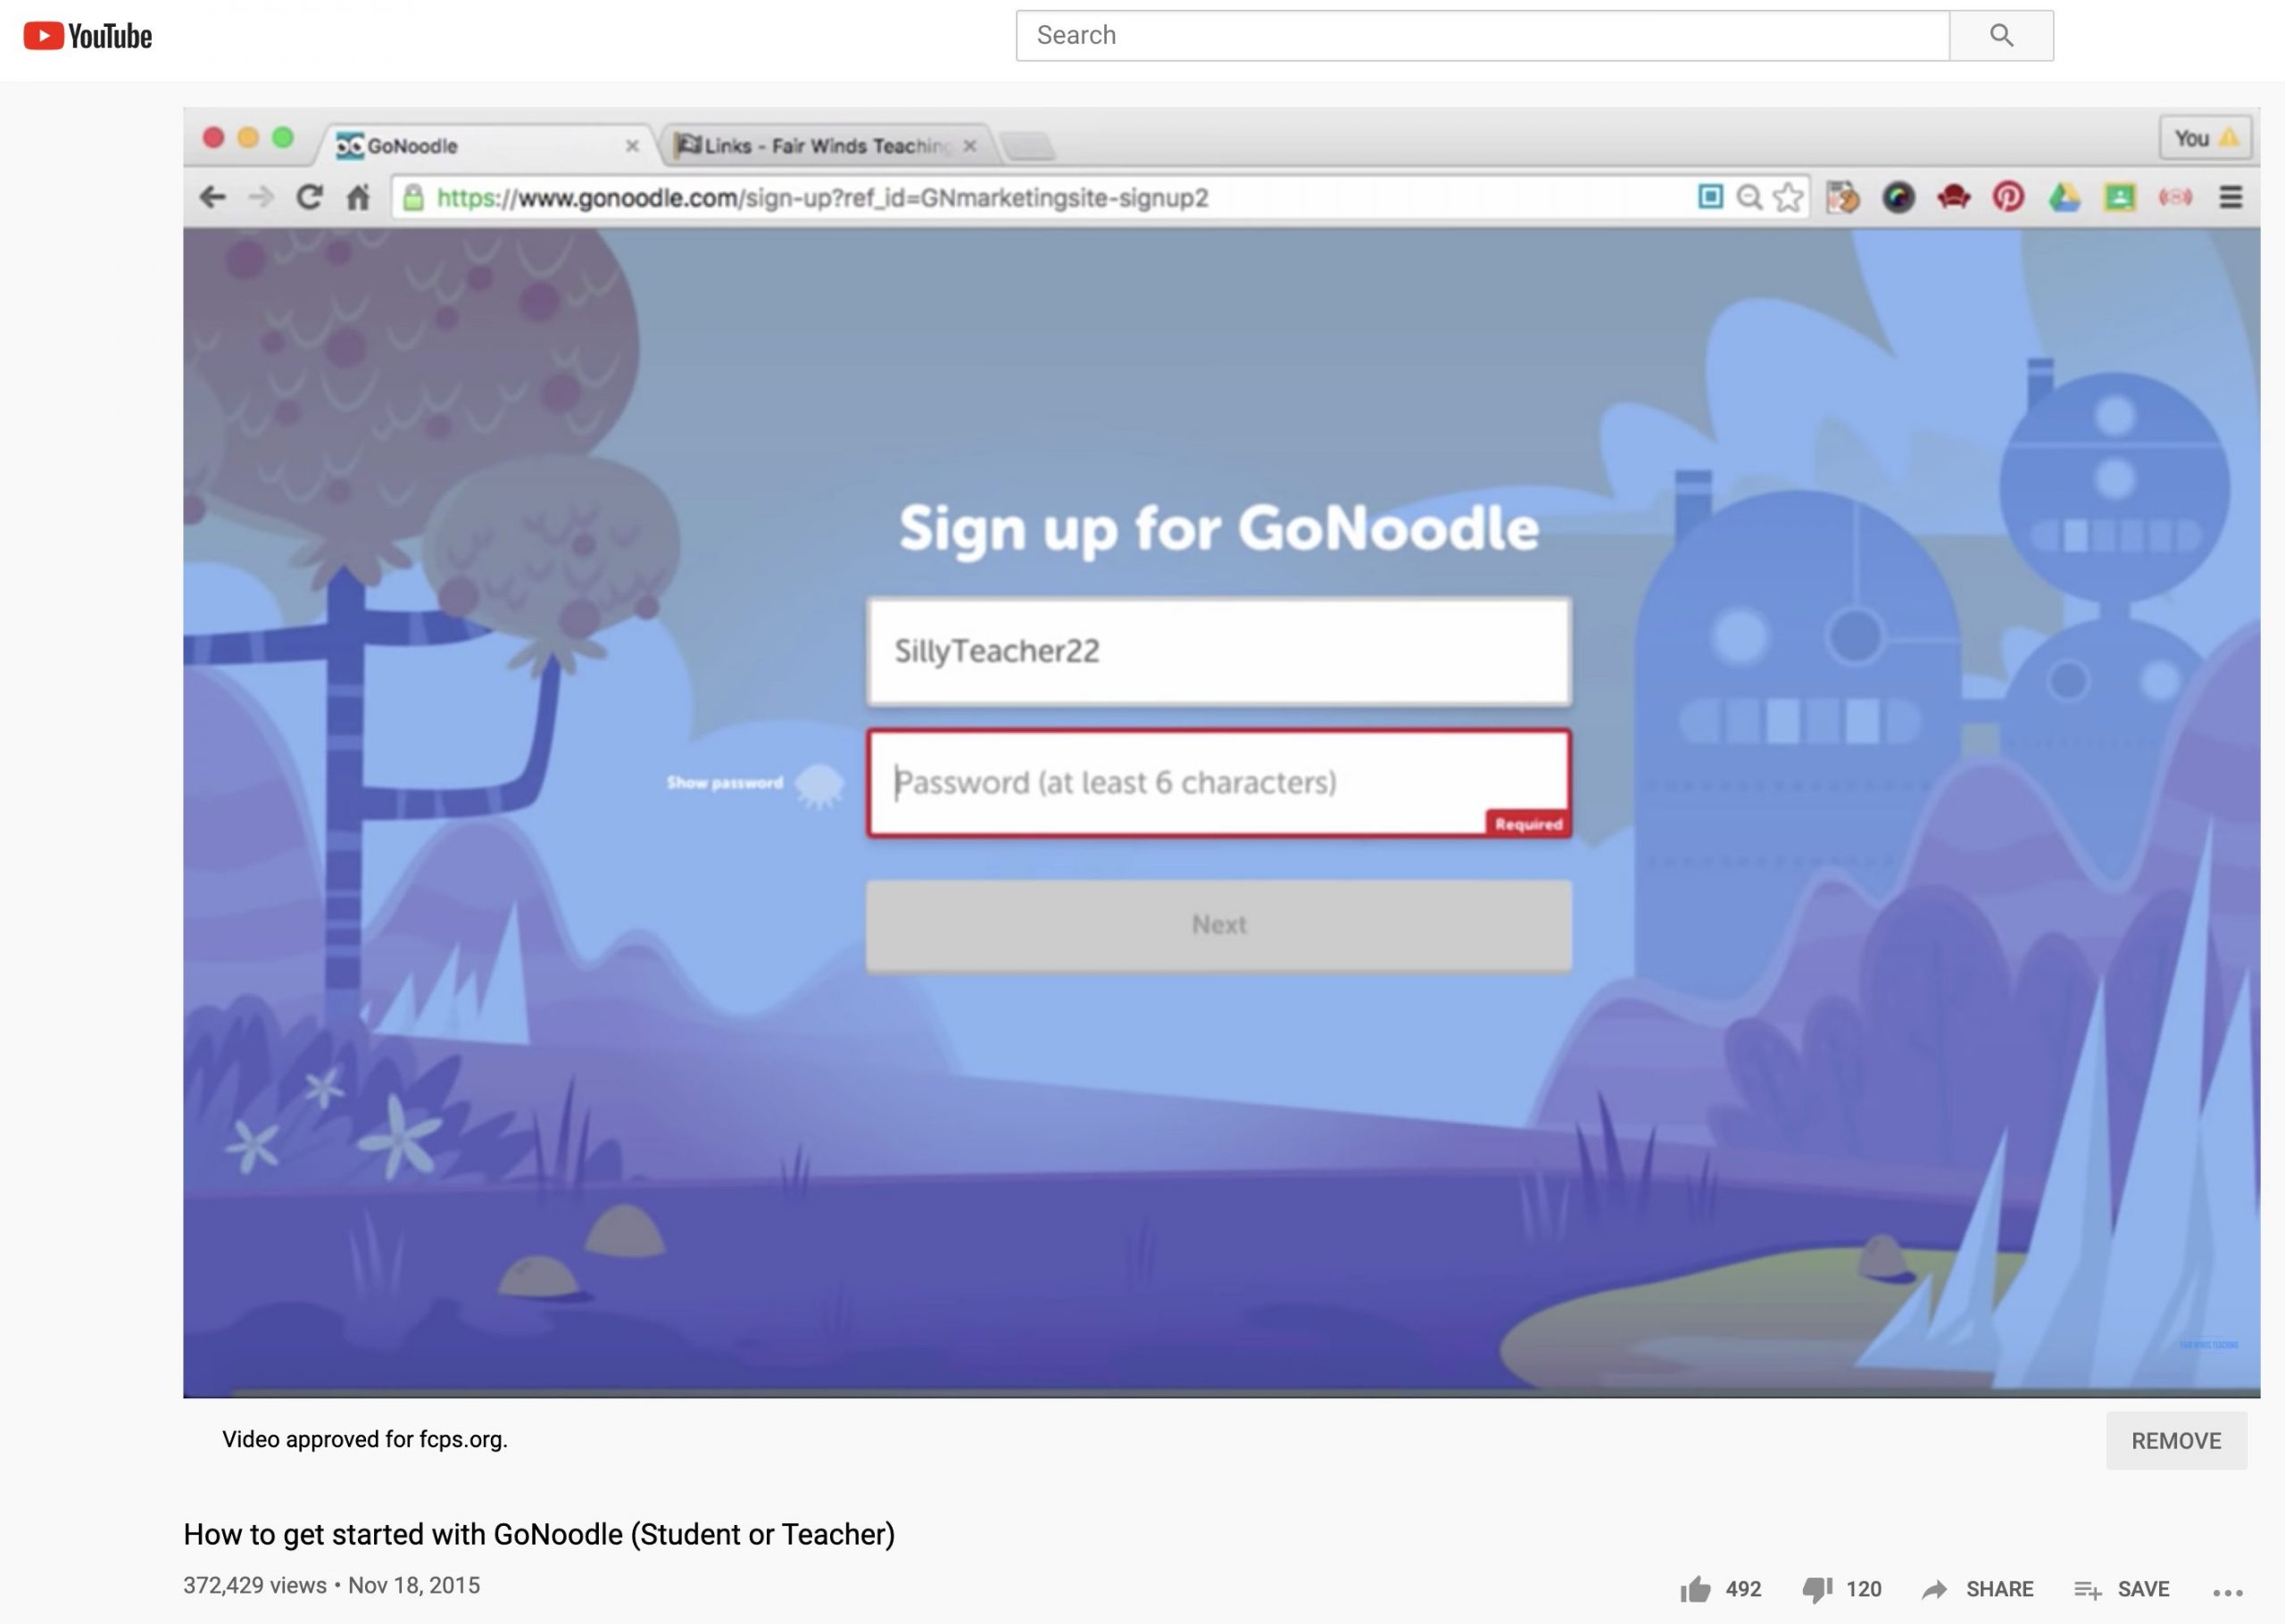
Task: Click the SHARE button
Action: 1978,1589
